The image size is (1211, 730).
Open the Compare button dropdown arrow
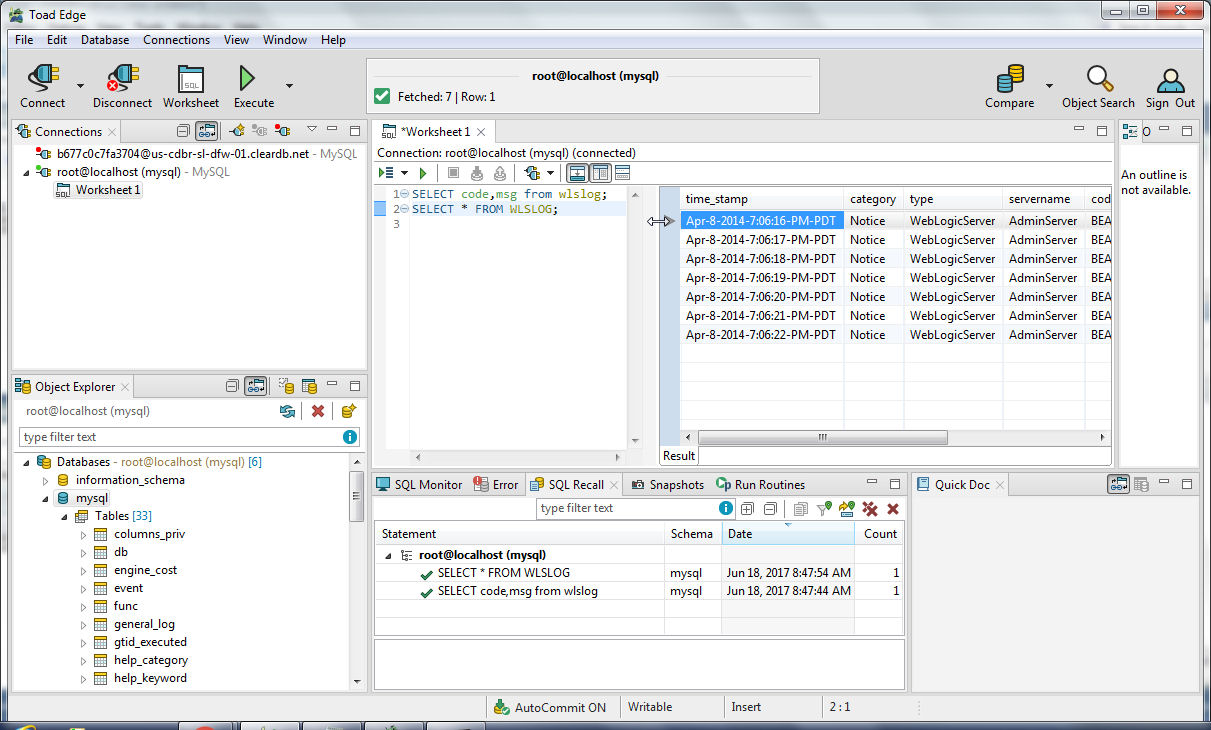[1049, 85]
